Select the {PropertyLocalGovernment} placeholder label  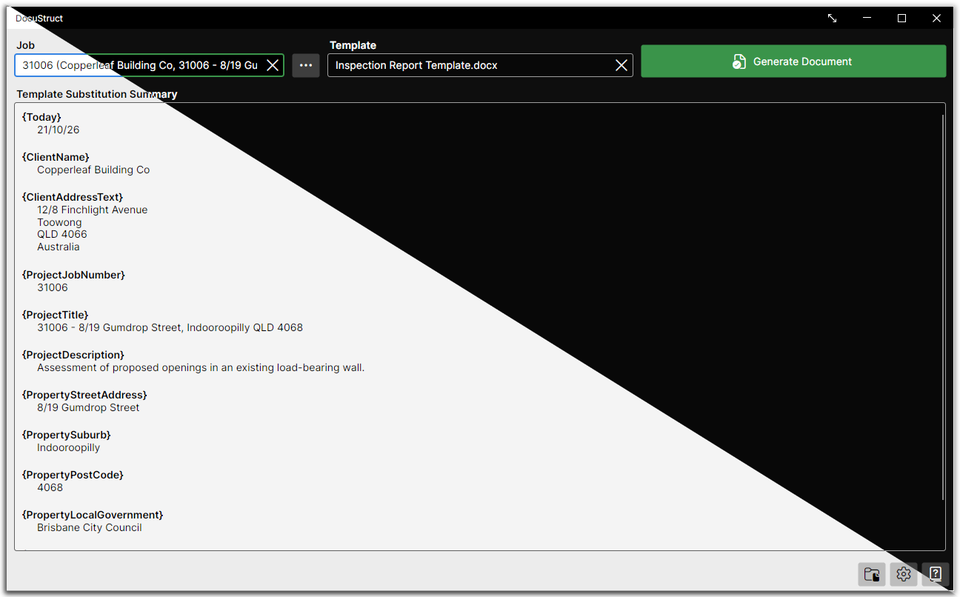92,515
